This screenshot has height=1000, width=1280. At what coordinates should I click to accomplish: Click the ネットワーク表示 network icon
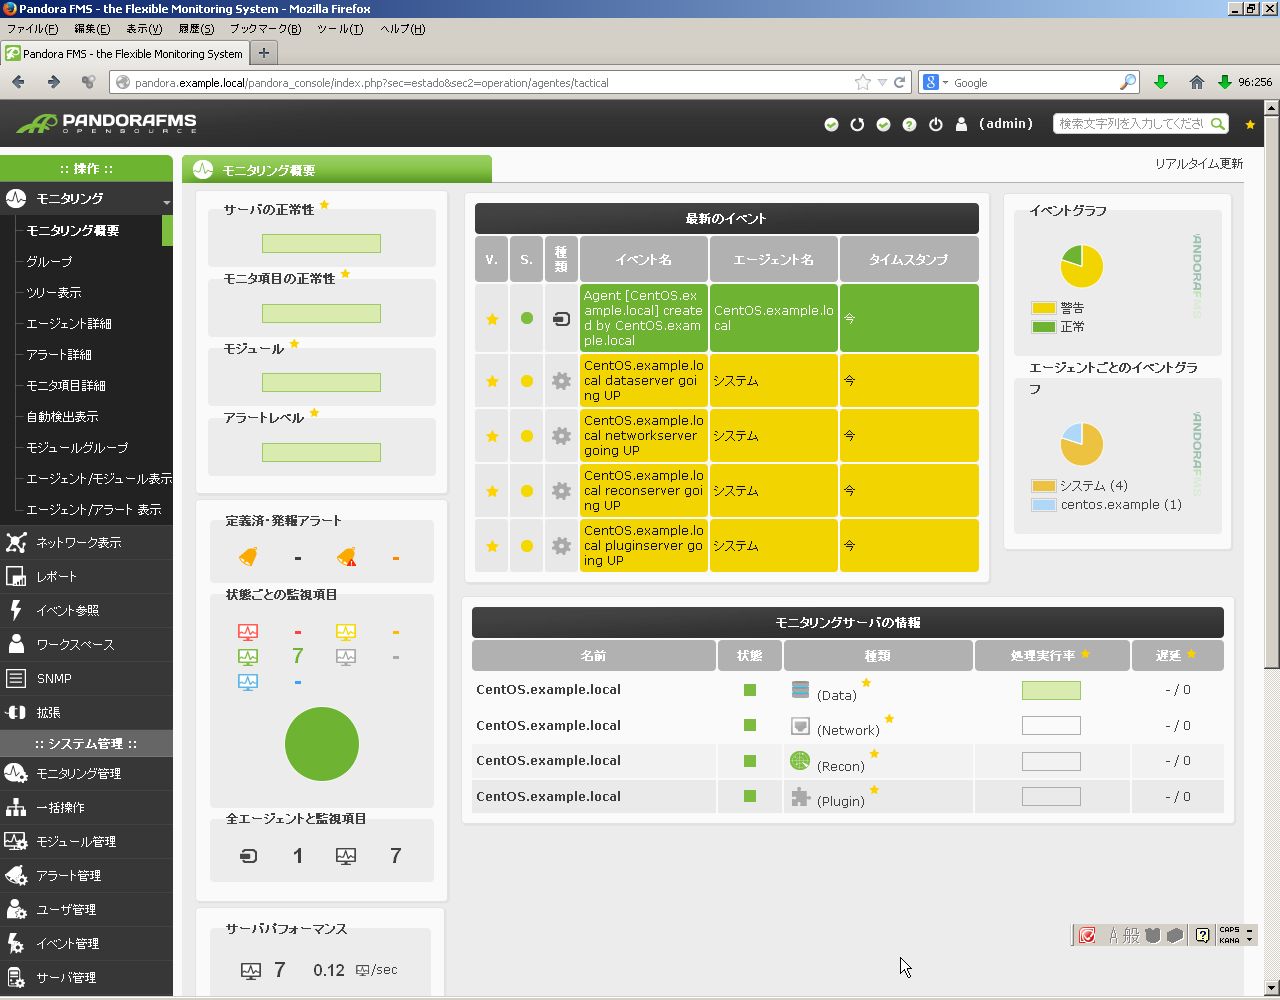pos(16,542)
